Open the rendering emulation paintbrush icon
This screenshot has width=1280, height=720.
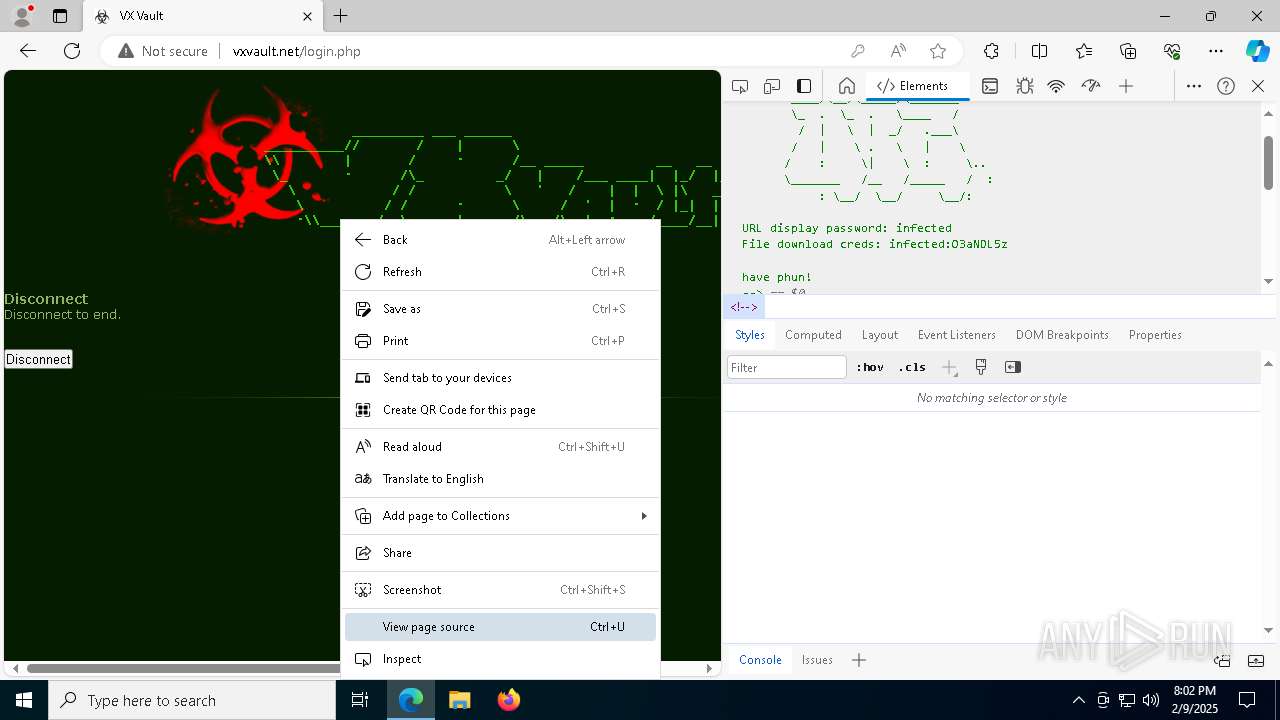click(x=981, y=367)
